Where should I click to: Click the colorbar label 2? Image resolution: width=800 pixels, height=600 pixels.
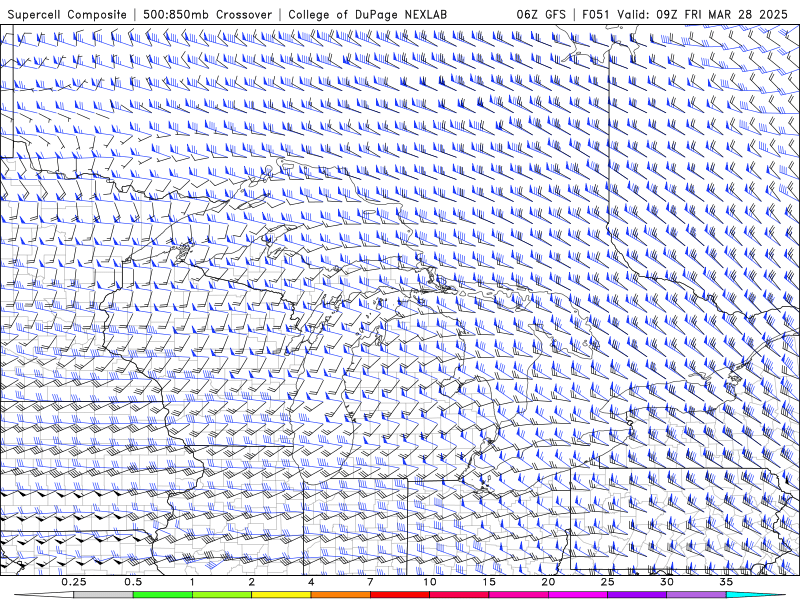tap(252, 582)
